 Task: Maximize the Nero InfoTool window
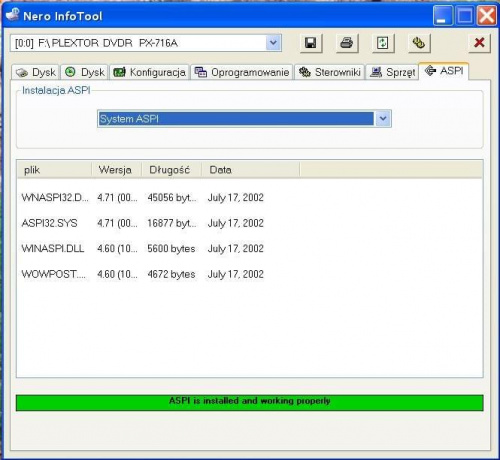[x=465, y=15]
